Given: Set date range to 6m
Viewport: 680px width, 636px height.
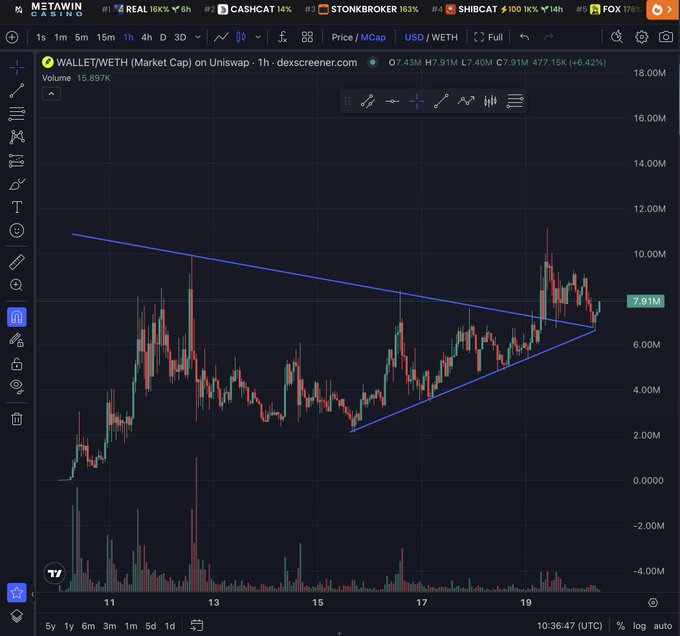Looking at the screenshot, I should (88, 626).
